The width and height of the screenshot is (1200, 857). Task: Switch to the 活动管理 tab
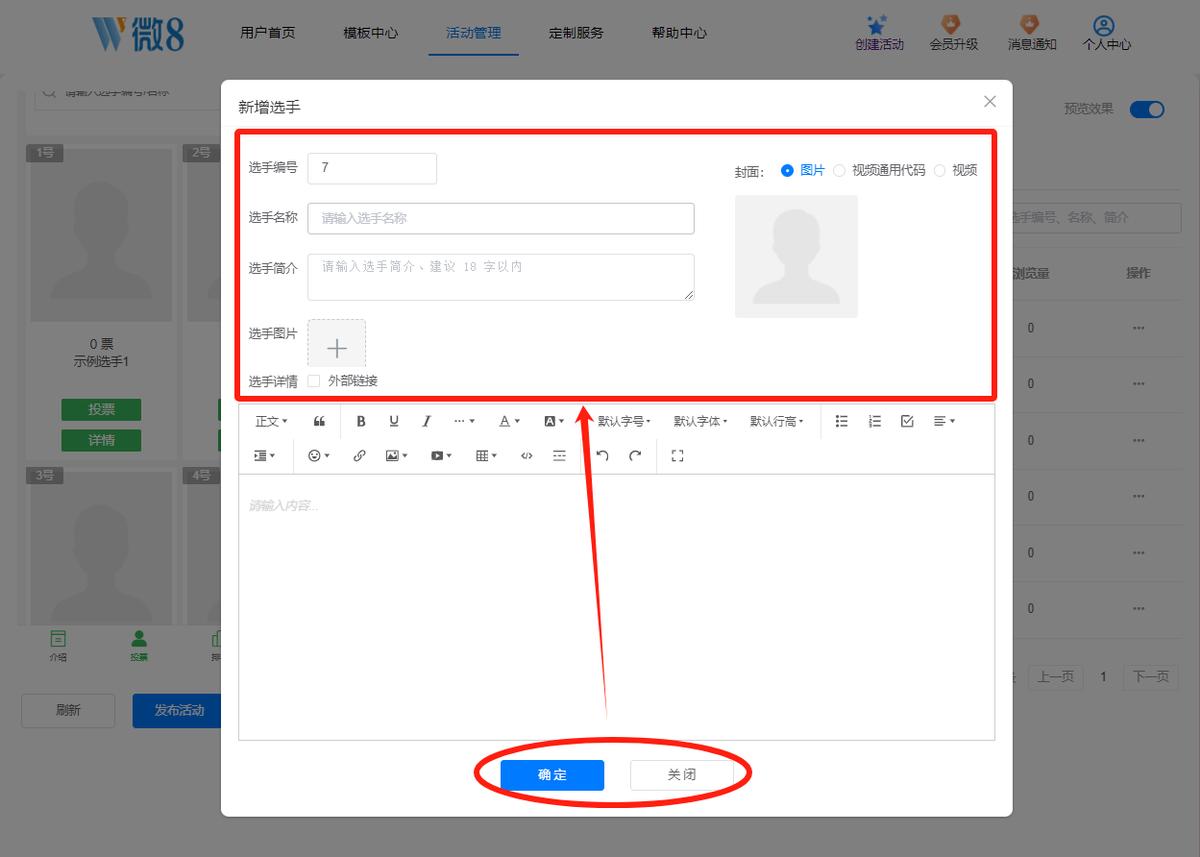474,33
